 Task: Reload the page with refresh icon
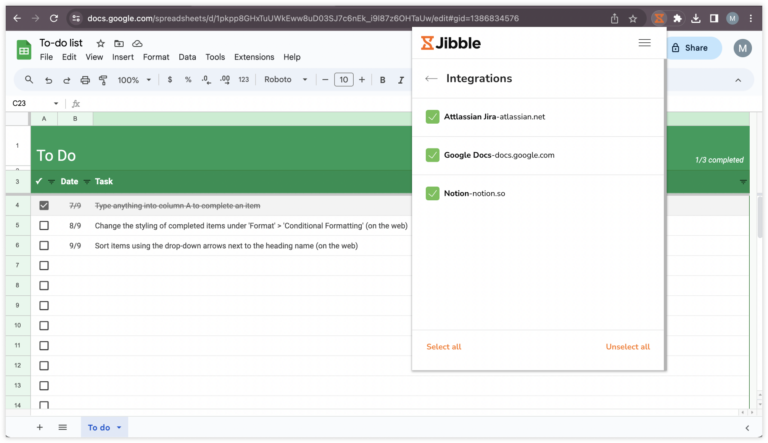(54, 19)
